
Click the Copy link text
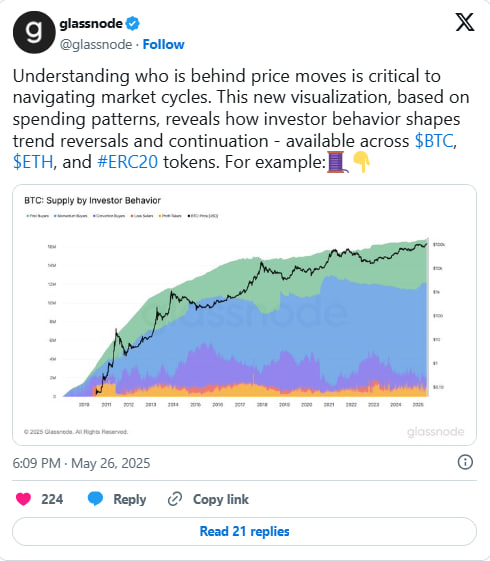(x=221, y=499)
